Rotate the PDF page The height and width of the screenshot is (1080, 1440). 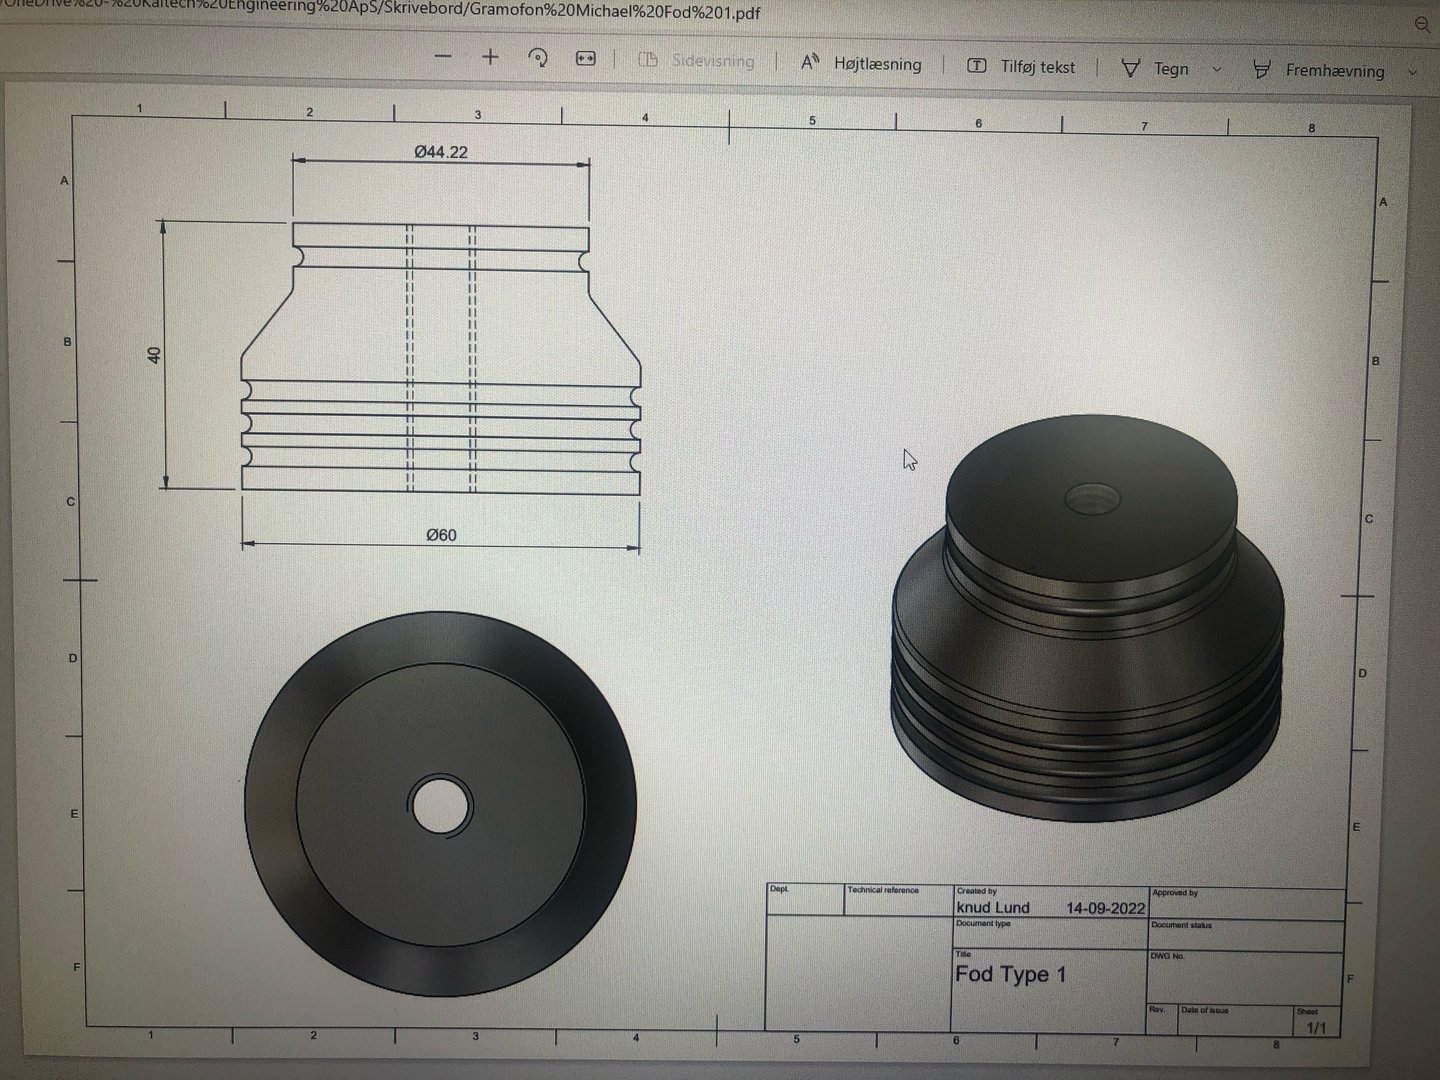(x=538, y=58)
